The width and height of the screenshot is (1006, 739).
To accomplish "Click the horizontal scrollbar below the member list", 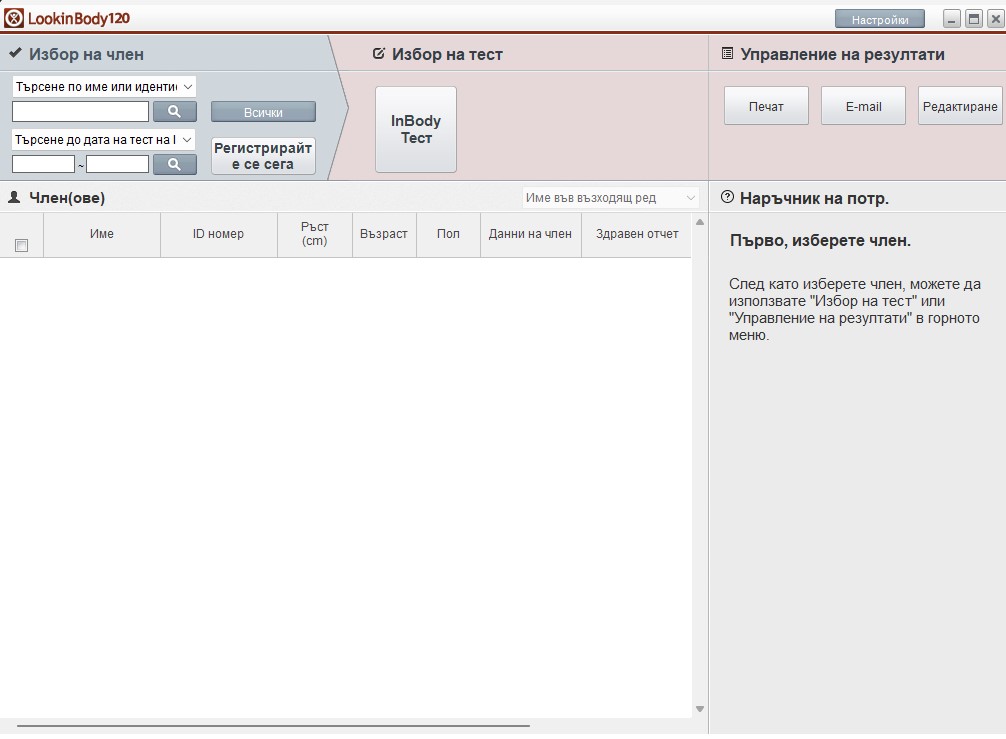I will 273,725.
